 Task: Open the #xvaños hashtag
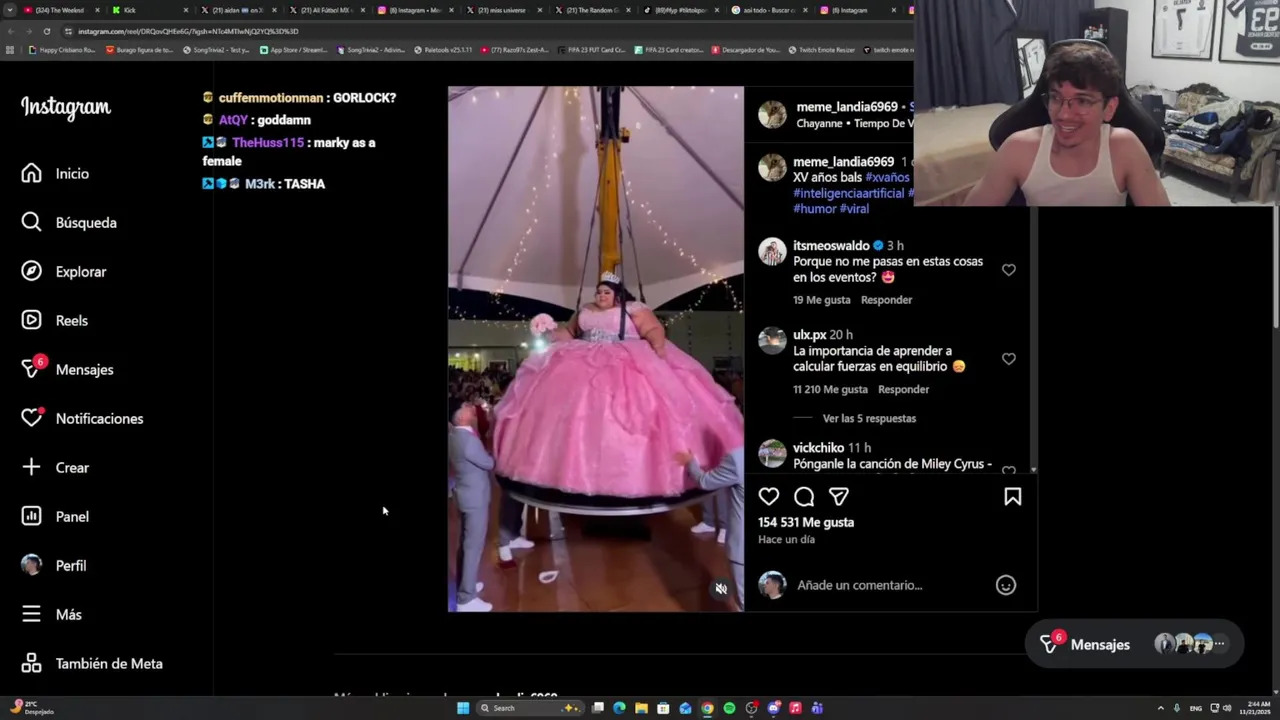coord(887,178)
